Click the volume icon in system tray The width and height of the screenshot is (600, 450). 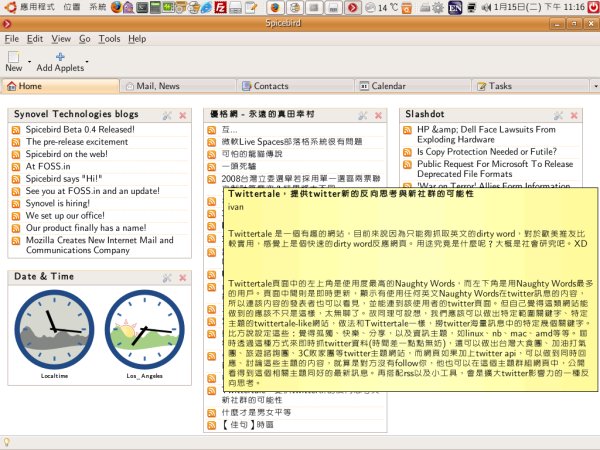click(x=486, y=7)
